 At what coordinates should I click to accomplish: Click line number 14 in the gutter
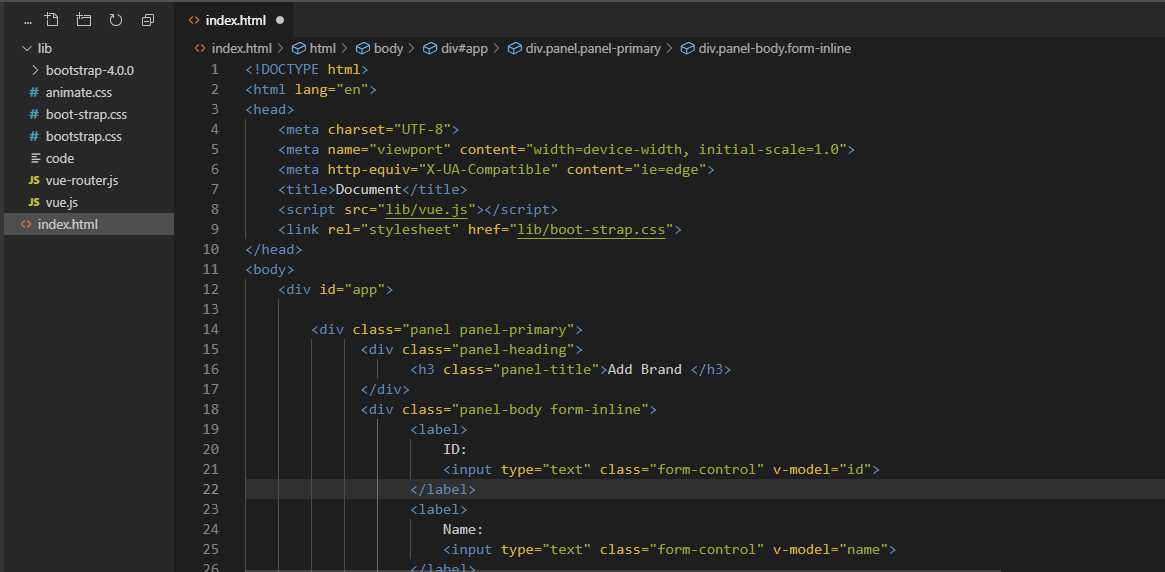(210, 329)
